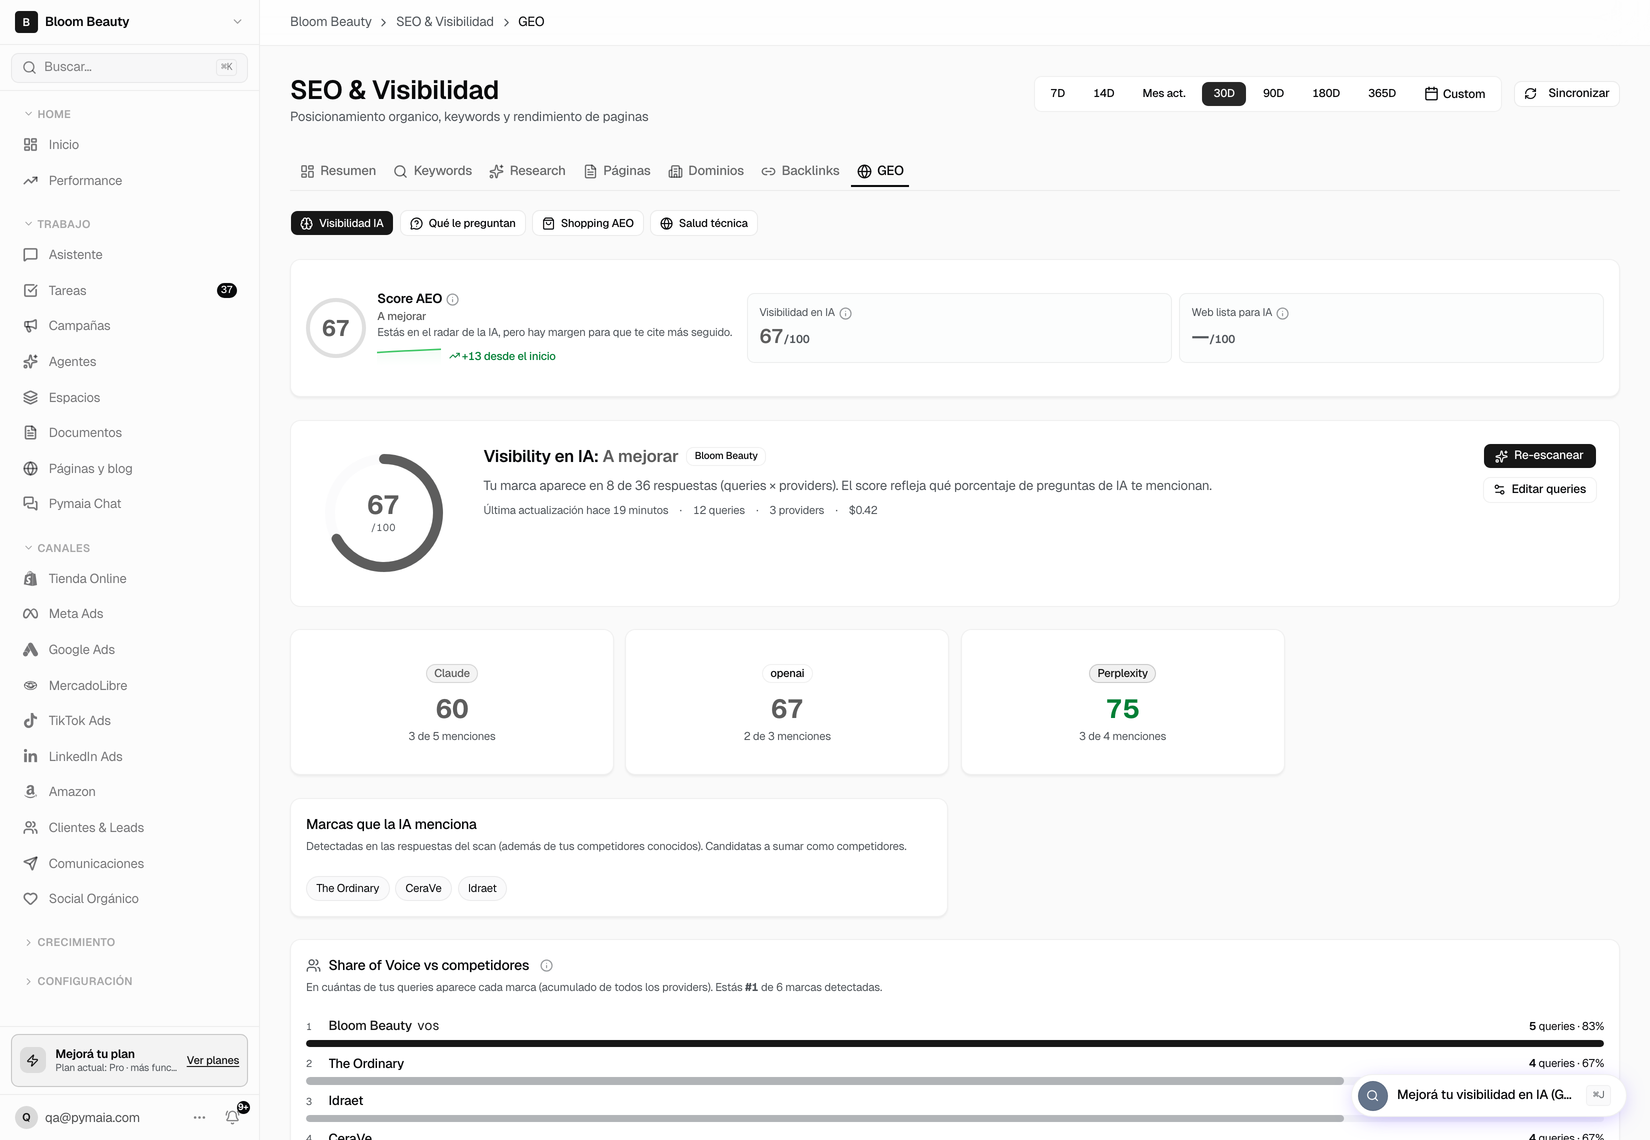
Task: Open Social Orgánico heart icon
Action: [x=30, y=899]
